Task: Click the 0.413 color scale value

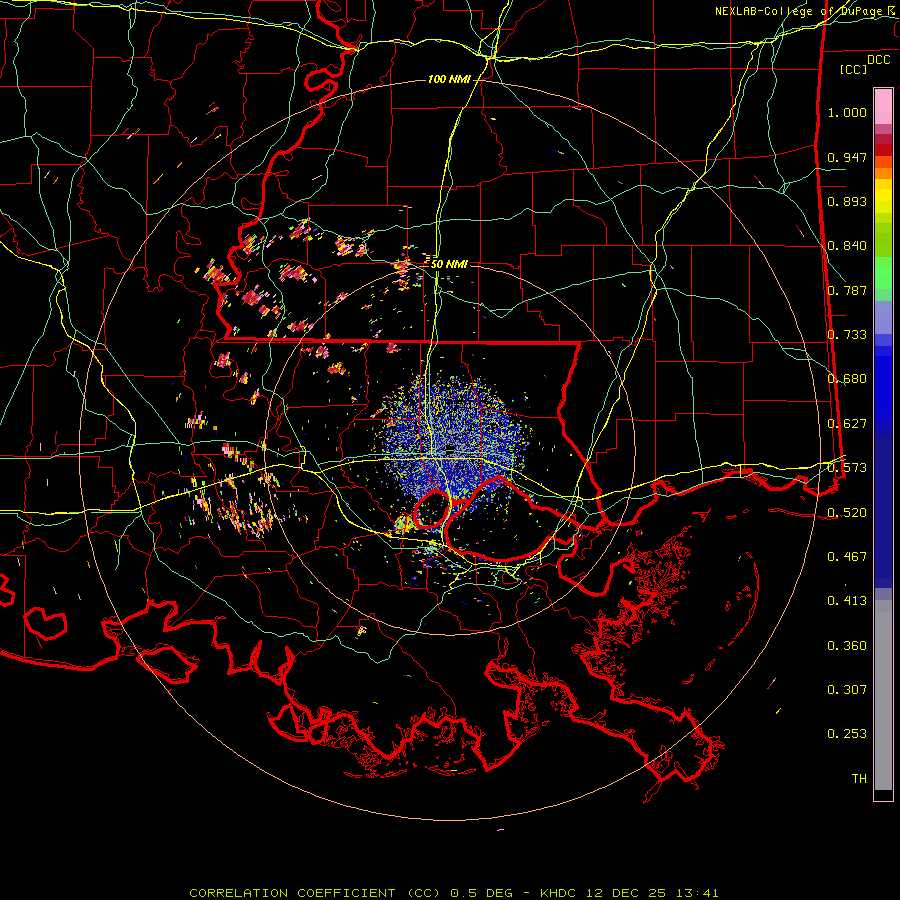Action: [847, 601]
